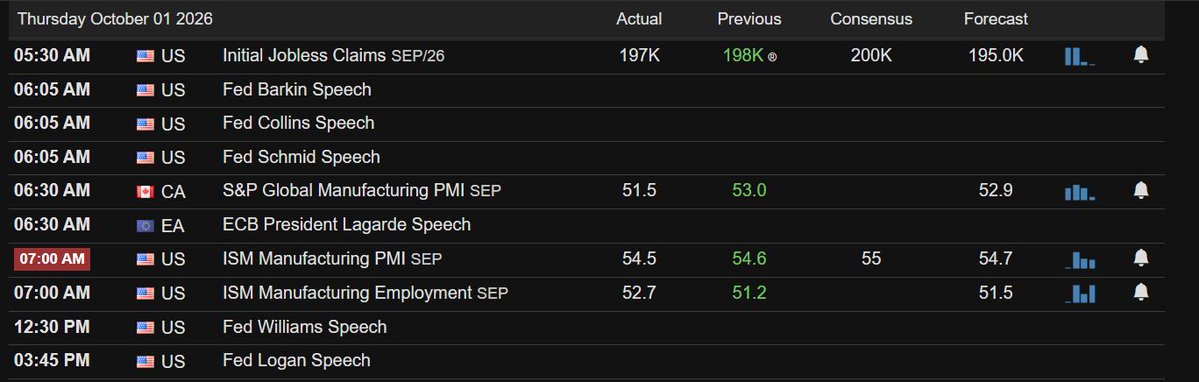This screenshot has width=1199, height=382.
Task: Click the Euro Area flag icon
Action: pyautogui.click(x=145, y=225)
